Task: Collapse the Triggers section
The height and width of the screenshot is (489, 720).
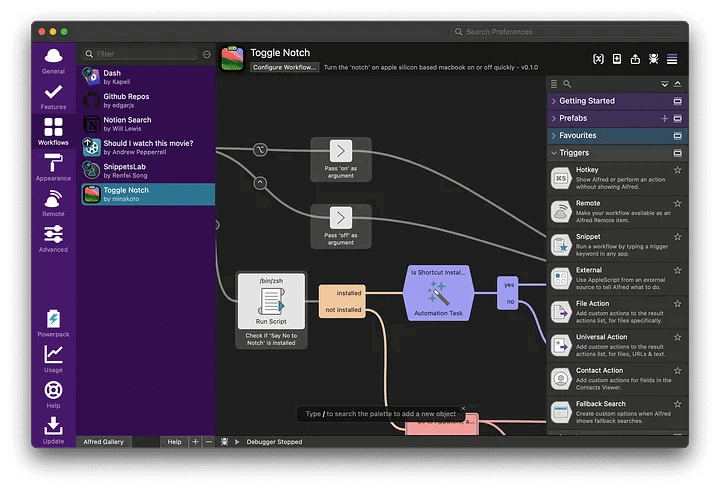Action: [574, 153]
